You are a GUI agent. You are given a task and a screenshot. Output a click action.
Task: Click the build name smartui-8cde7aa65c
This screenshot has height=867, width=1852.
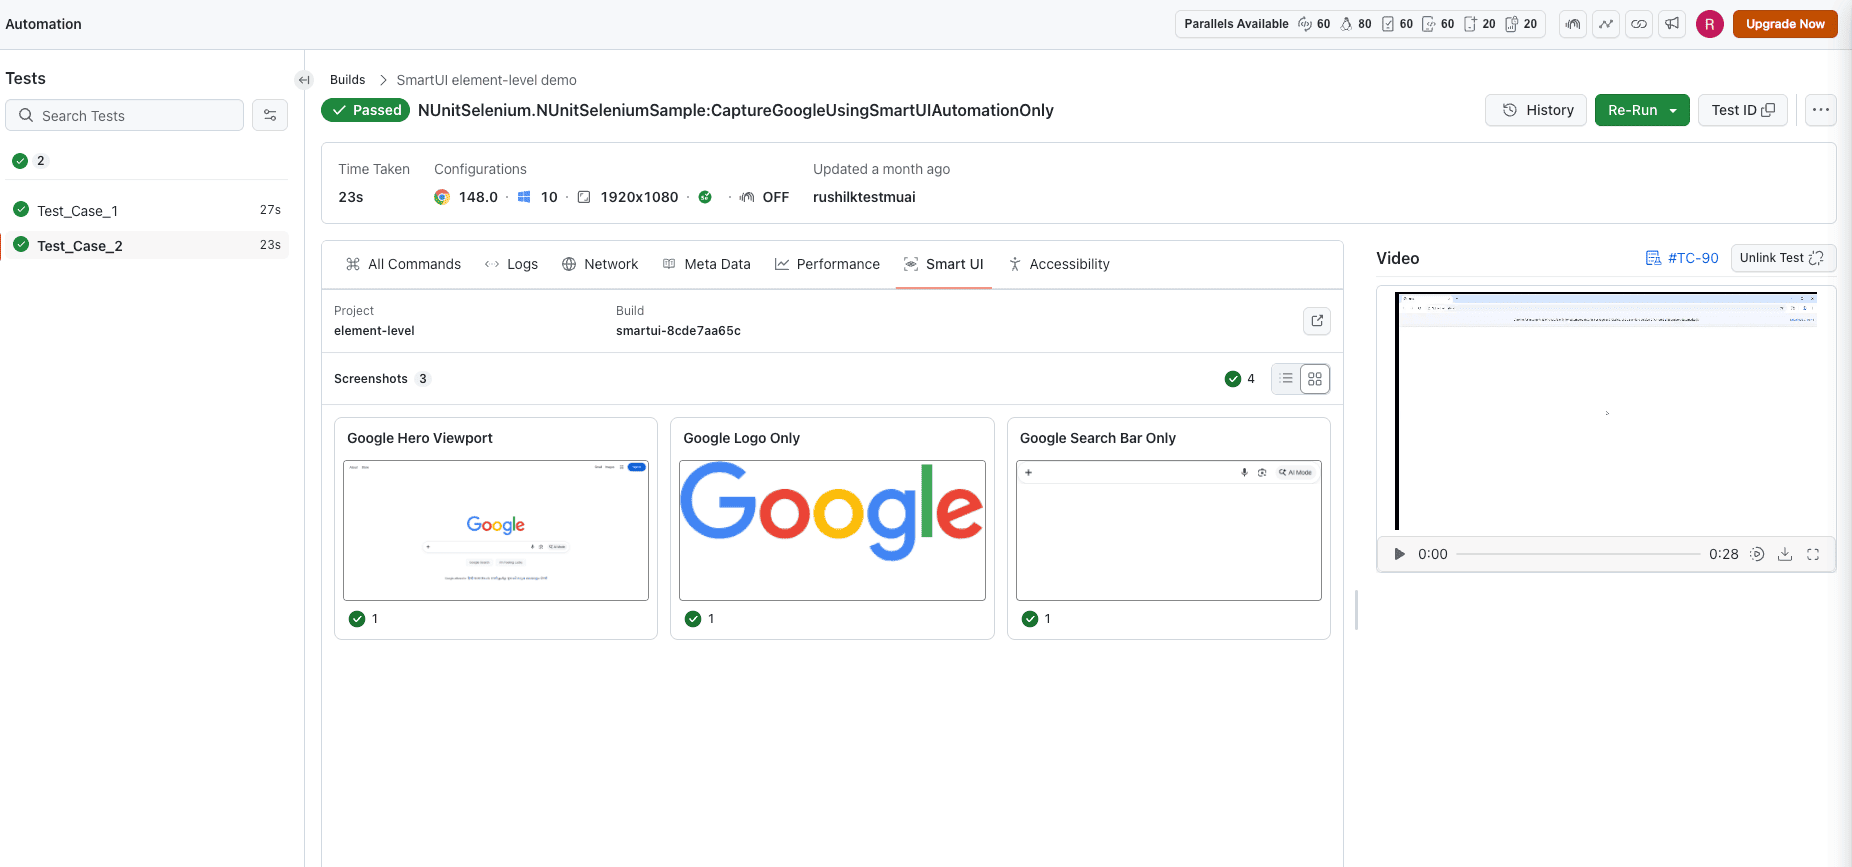678,331
